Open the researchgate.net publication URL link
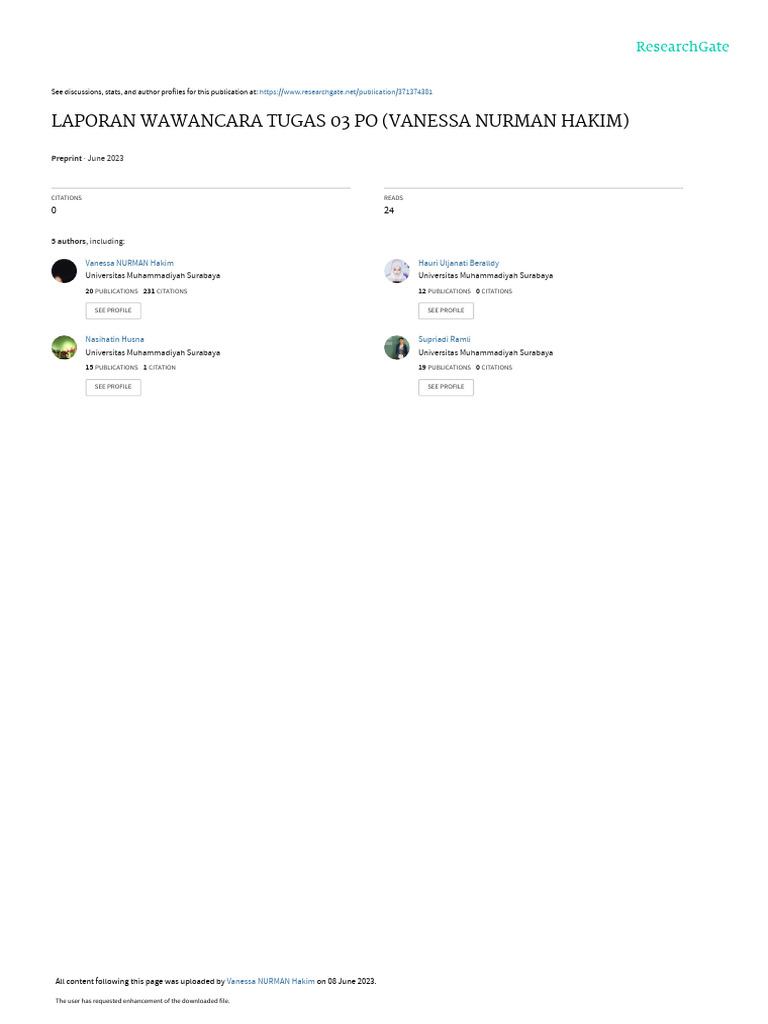 345,92
